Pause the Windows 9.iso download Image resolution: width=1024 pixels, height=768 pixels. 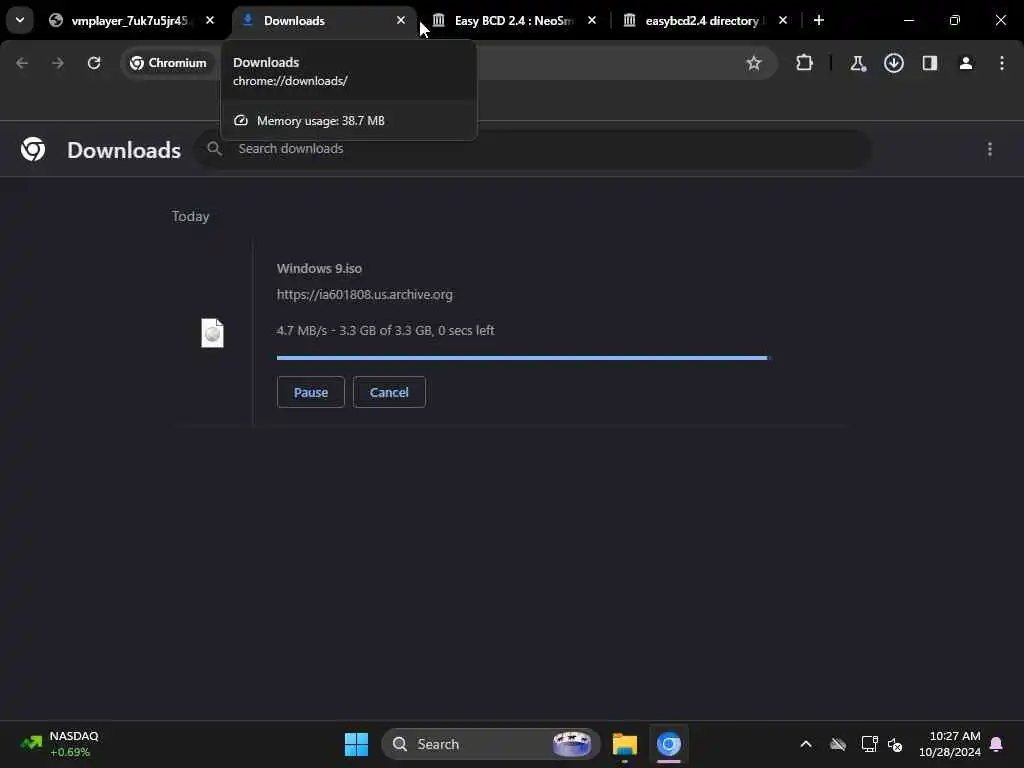click(x=311, y=392)
